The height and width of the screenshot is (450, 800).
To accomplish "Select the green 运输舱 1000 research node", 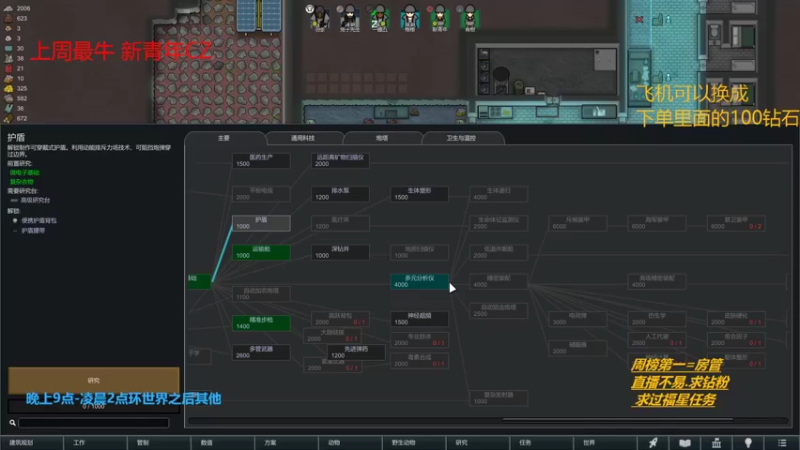I will coord(261,252).
